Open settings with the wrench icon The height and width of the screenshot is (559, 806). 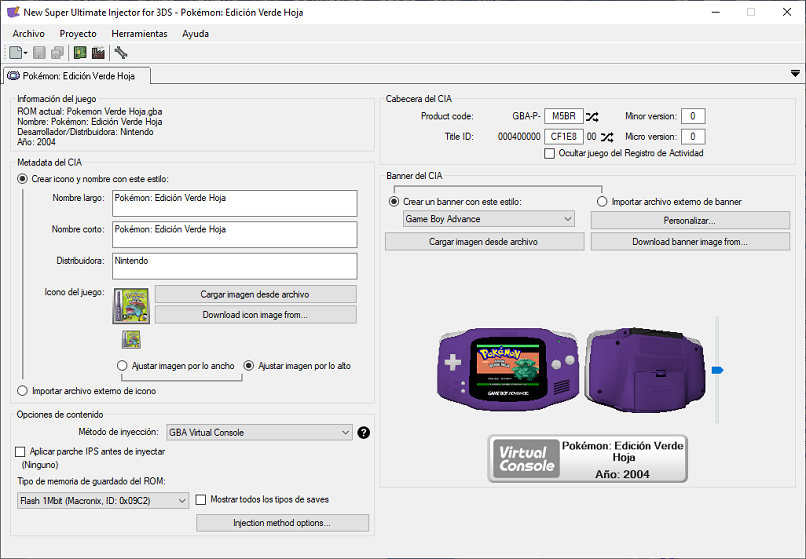121,53
